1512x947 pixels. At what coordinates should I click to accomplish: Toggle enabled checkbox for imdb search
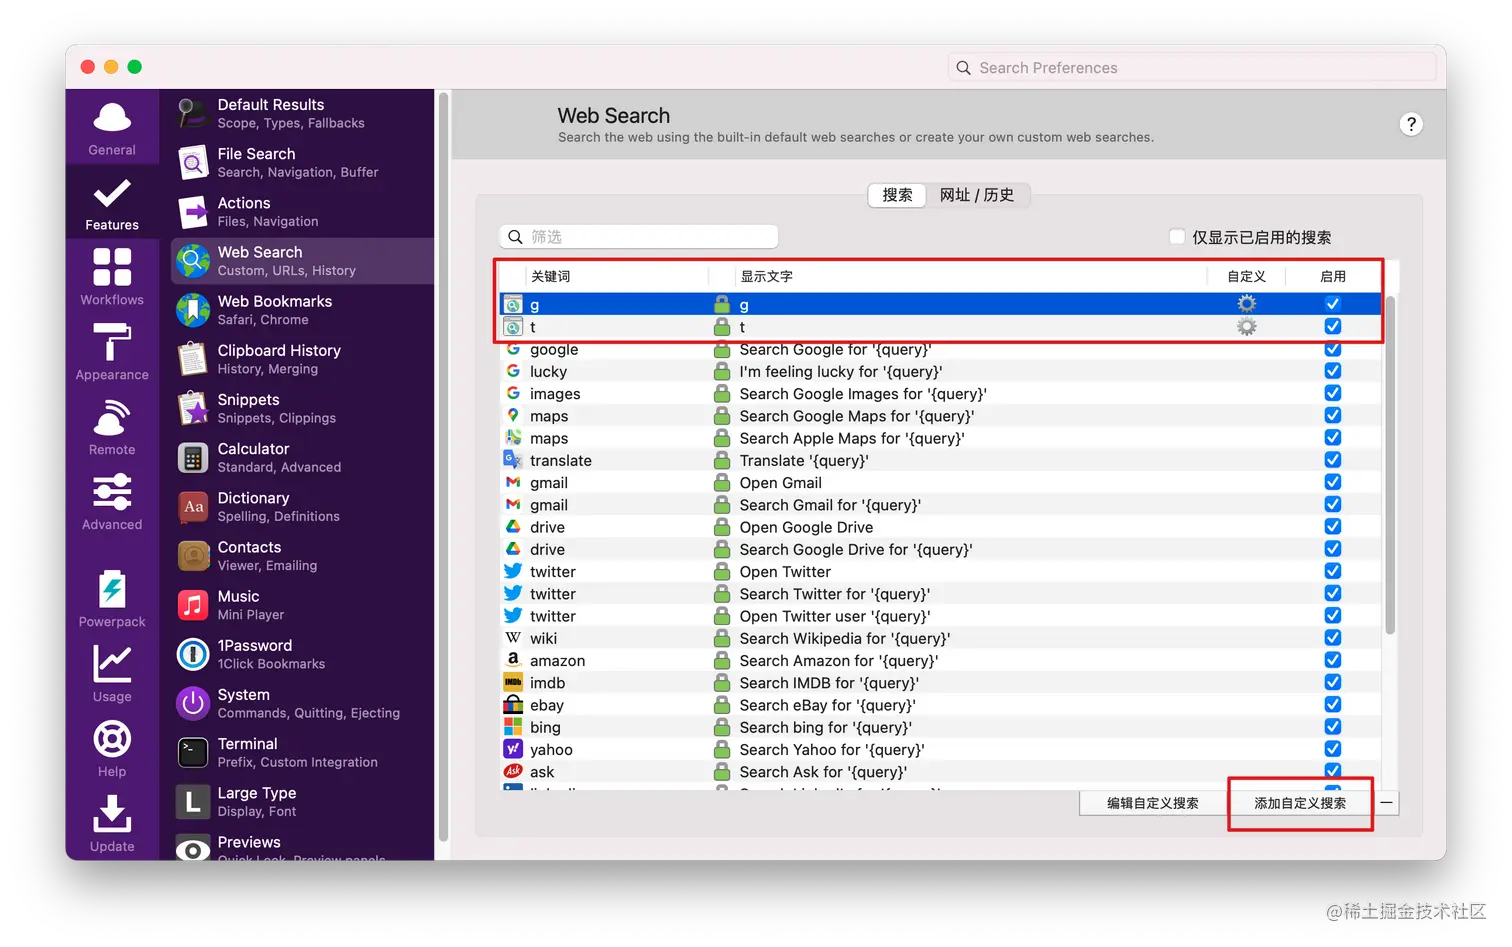(x=1333, y=682)
